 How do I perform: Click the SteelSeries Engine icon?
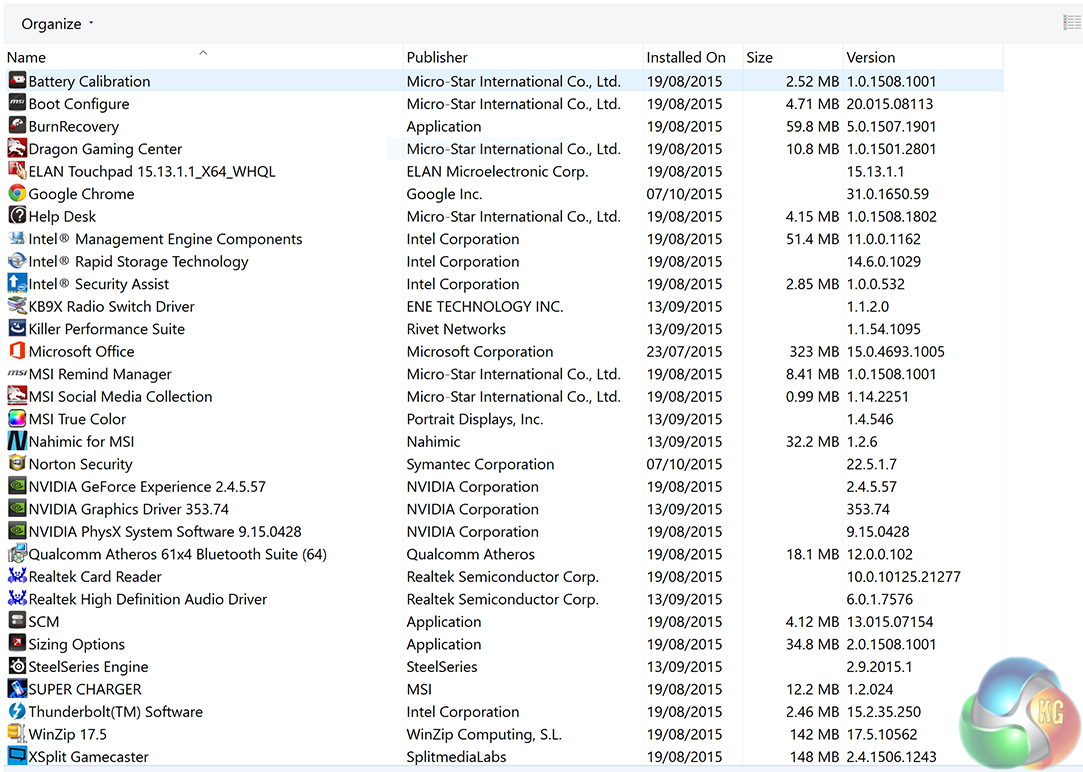[x=17, y=667]
